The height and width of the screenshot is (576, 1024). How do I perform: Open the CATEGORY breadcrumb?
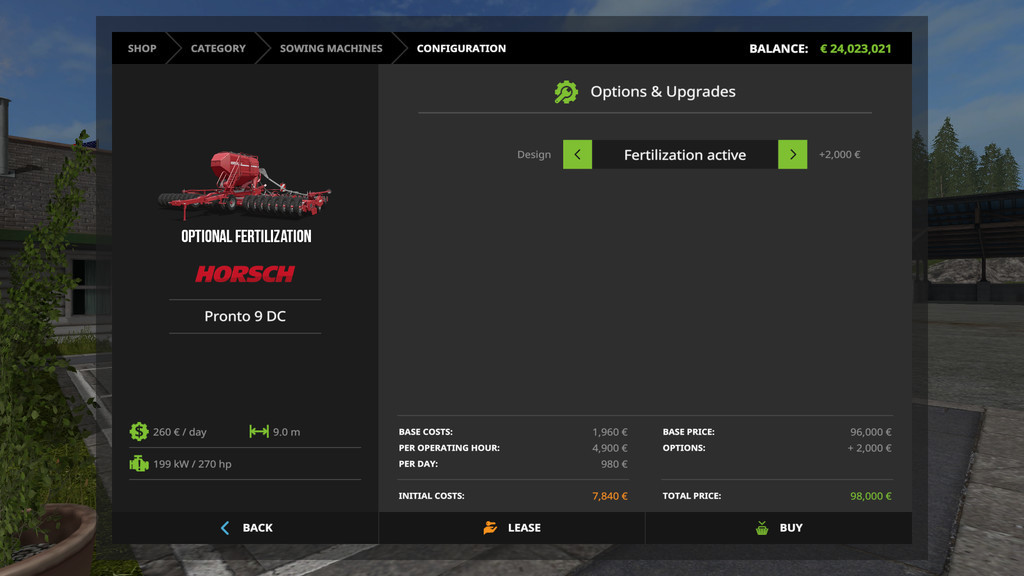click(218, 48)
